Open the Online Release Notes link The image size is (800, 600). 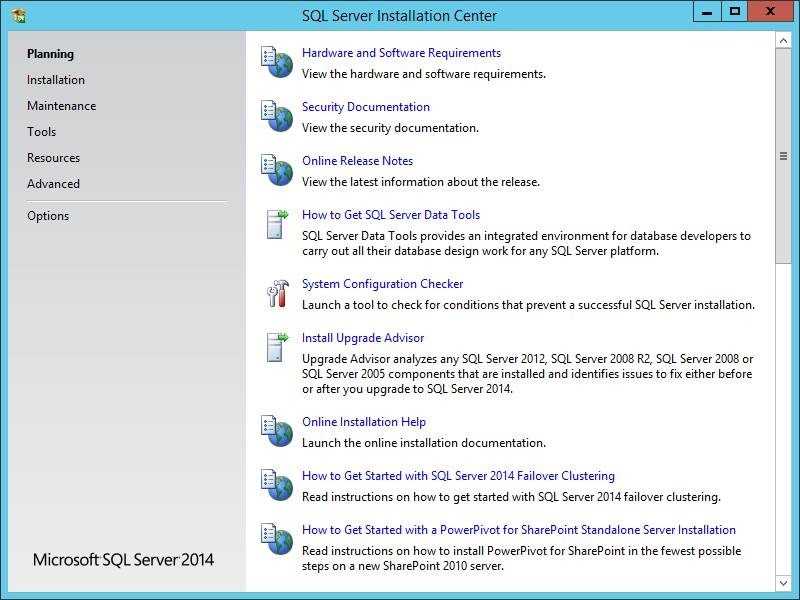coord(358,161)
